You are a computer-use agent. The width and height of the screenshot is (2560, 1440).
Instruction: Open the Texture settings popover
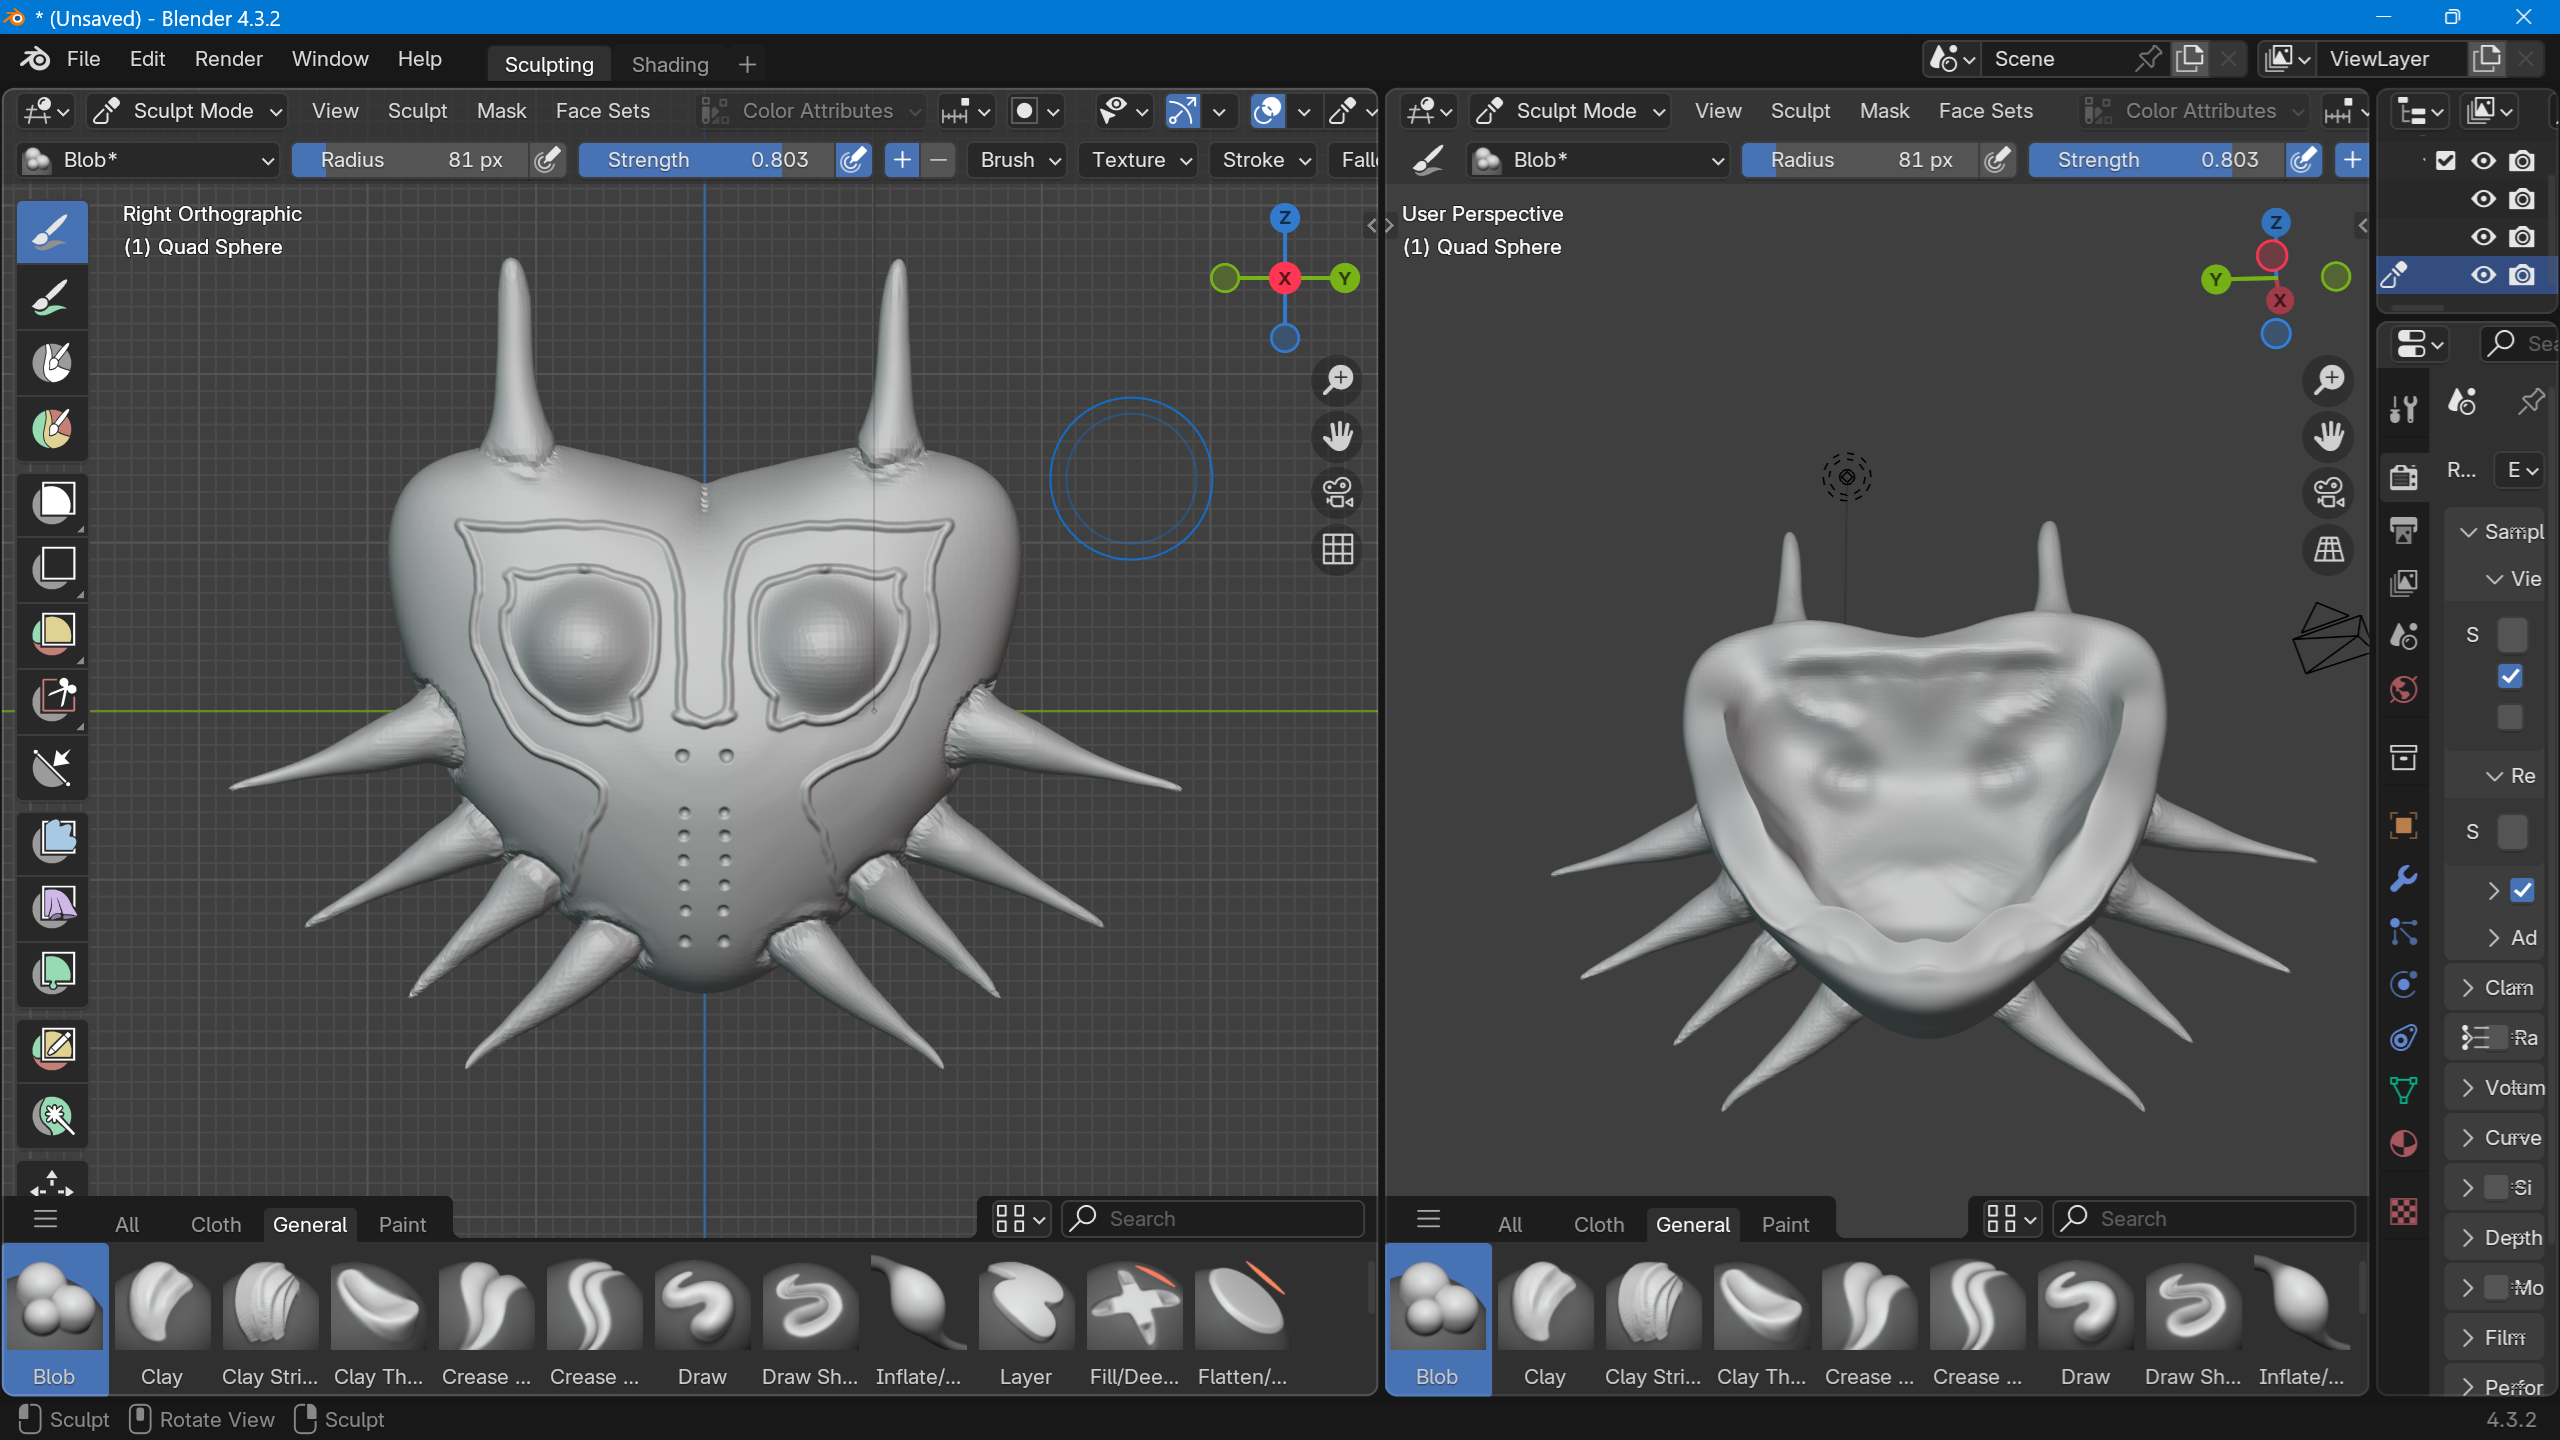coord(1140,160)
